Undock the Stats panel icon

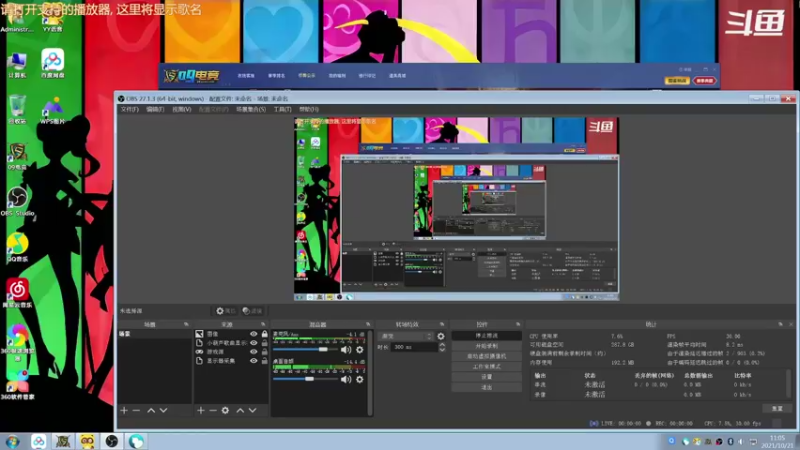click(780, 324)
